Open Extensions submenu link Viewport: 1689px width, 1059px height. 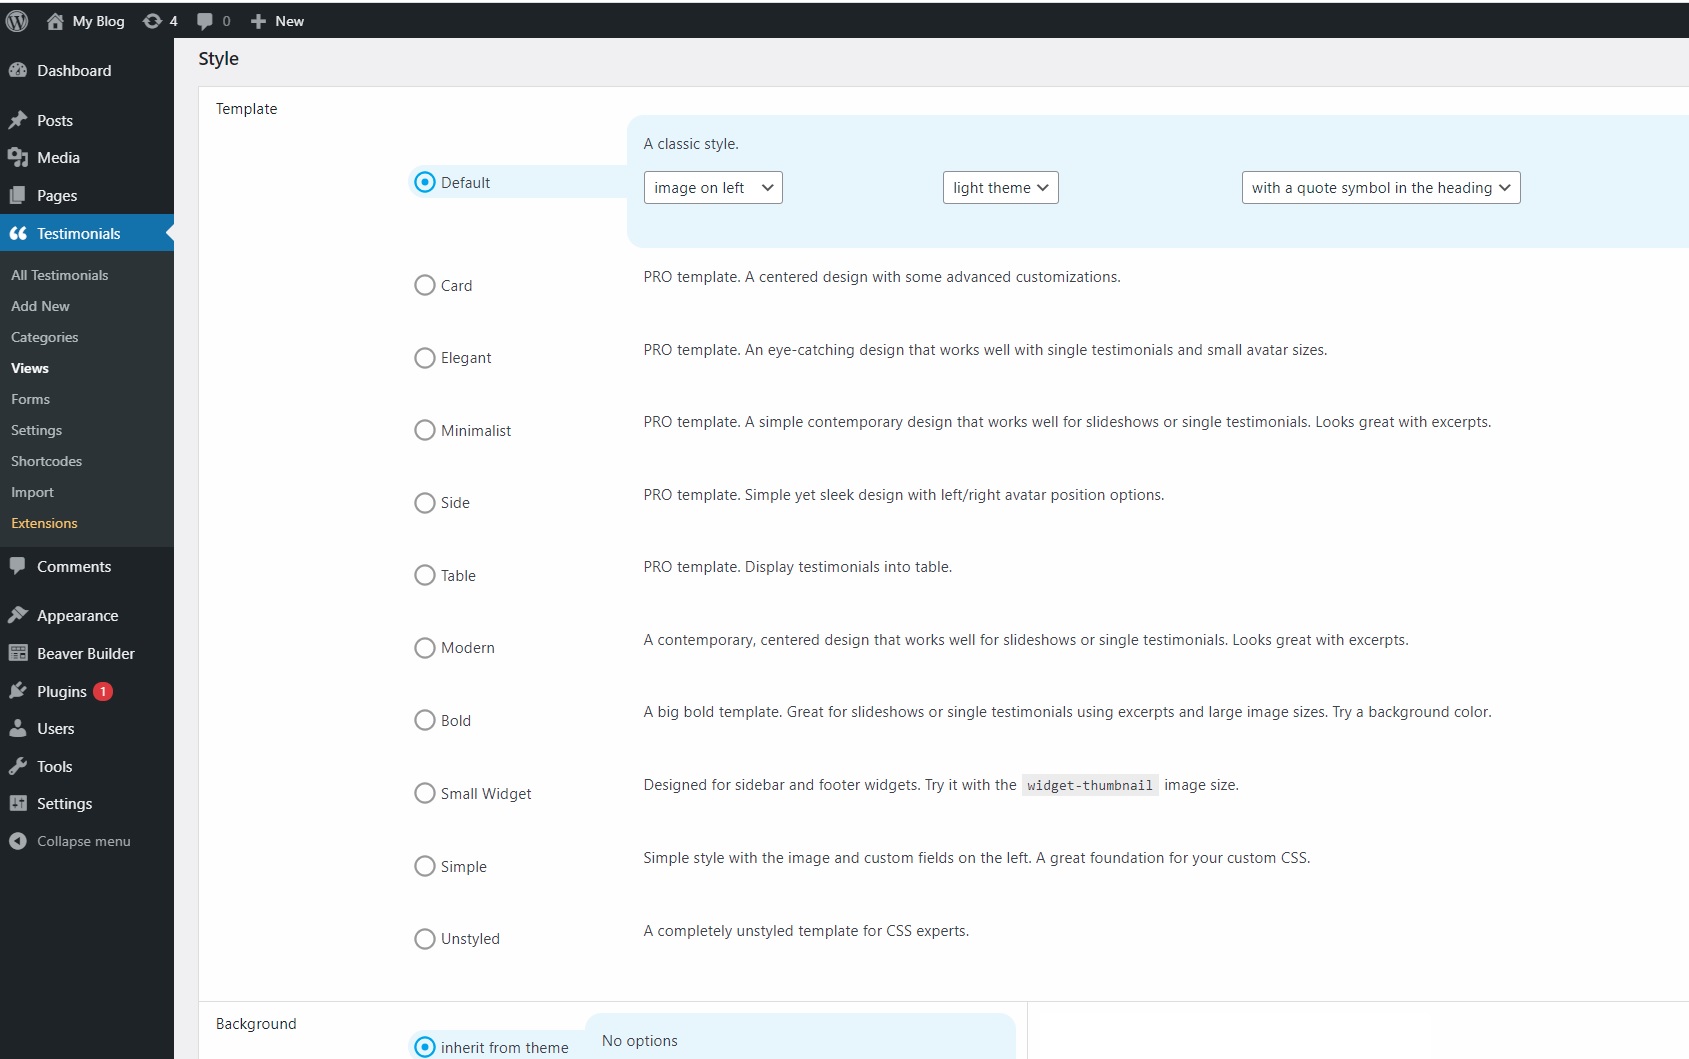click(x=44, y=523)
